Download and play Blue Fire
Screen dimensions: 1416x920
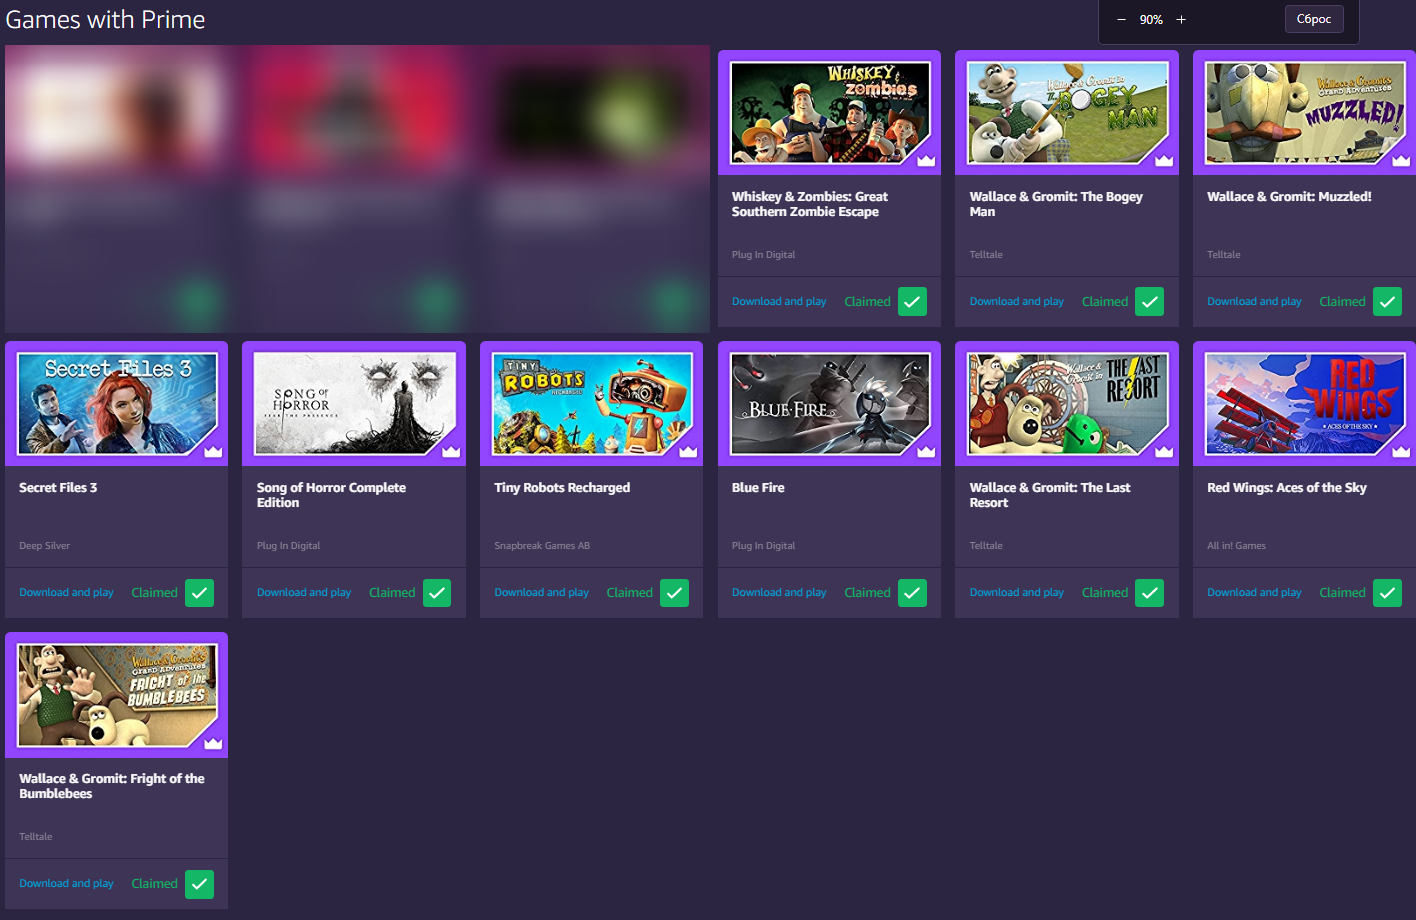click(779, 593)
